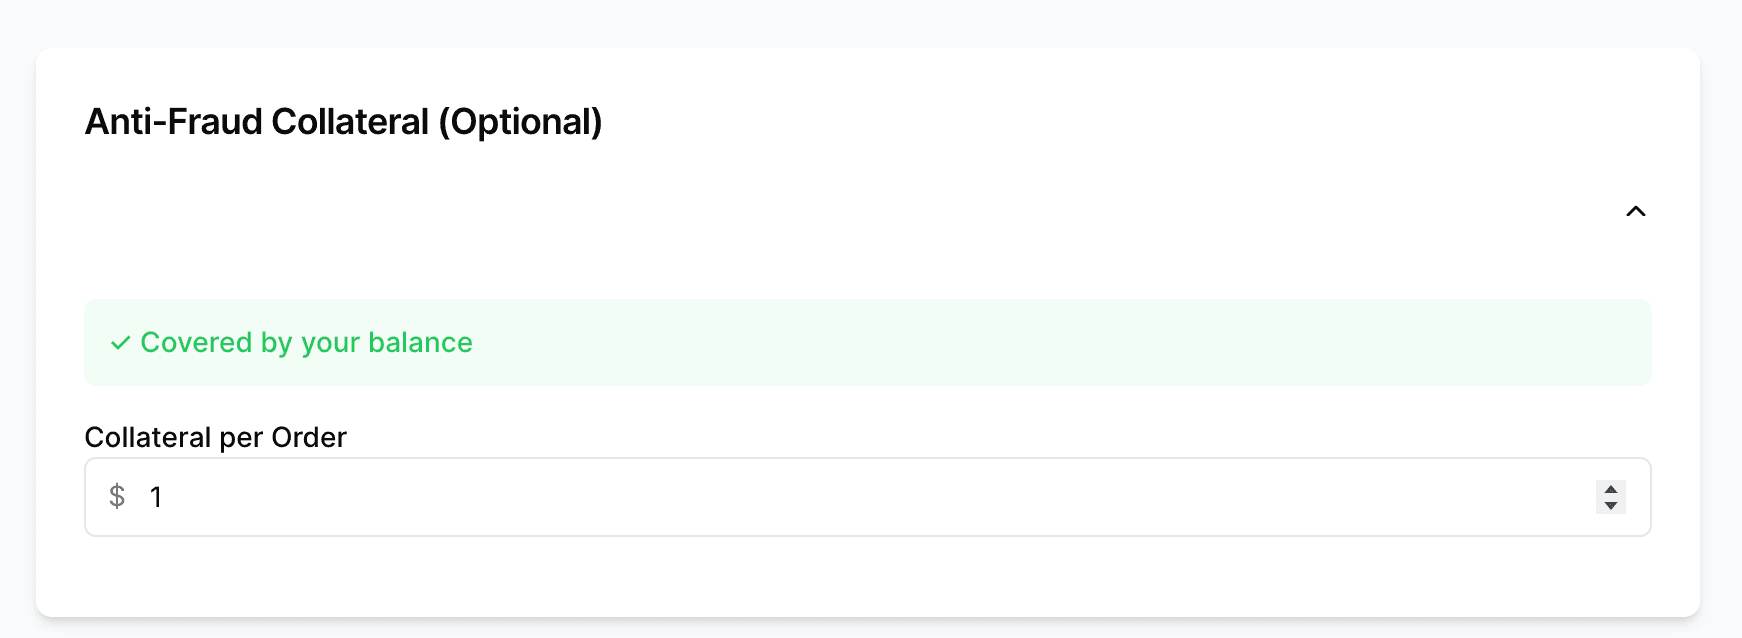Click the stepper down arrow to decrease collateral
The width and height of the screenshot is (1742, 638).
coord(1611,504)
